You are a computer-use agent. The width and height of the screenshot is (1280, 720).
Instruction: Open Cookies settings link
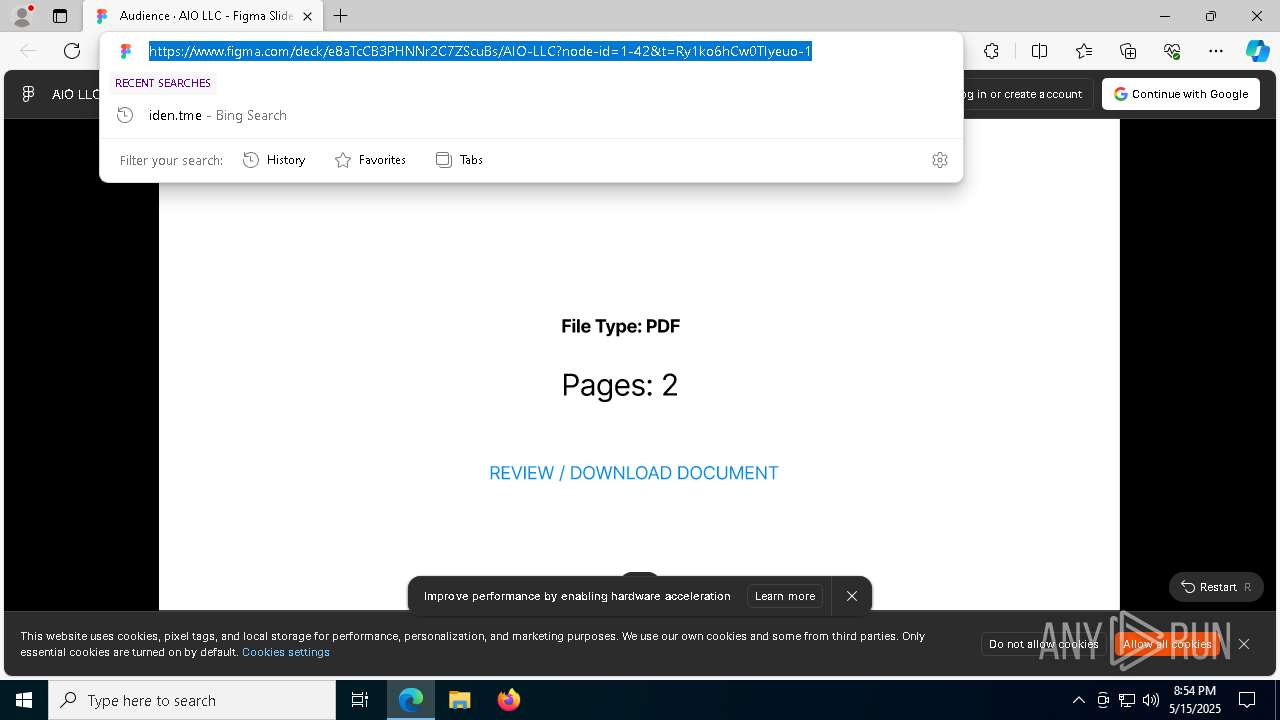tap(286, 652)
